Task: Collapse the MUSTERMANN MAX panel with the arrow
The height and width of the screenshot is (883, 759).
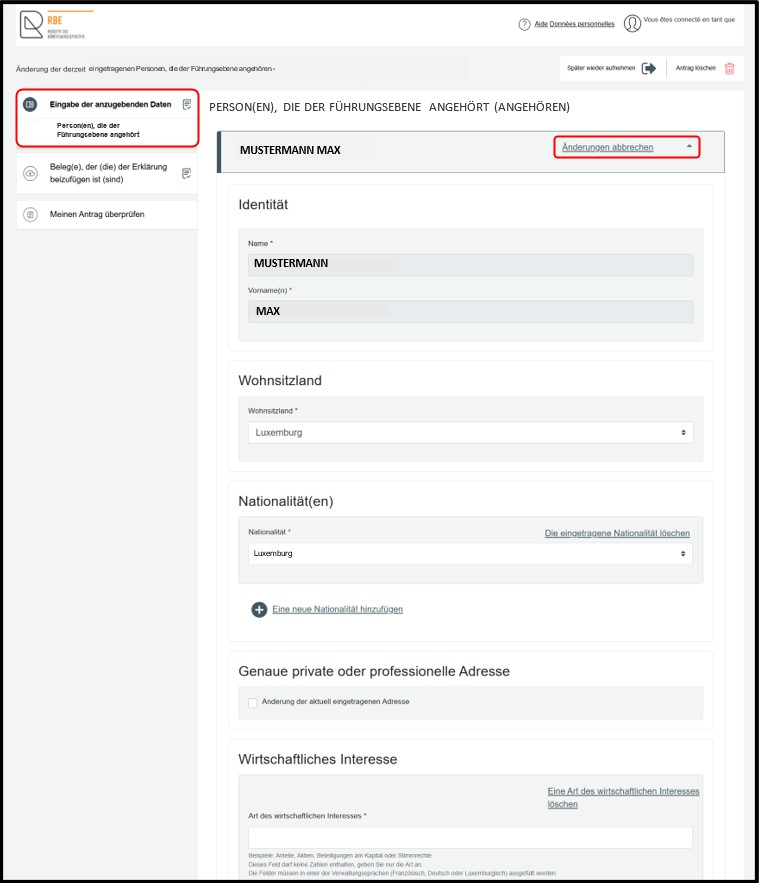Action: (x=689, y=146)
